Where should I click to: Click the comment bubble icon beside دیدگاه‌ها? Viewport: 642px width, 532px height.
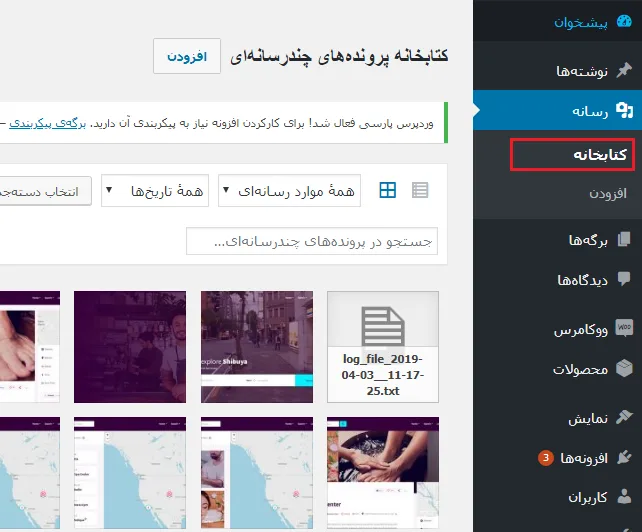pyautogui.click(x=624, y=279)
